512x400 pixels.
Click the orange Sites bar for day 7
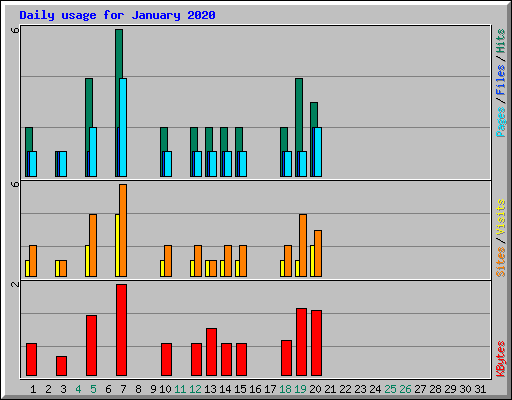coord(123,230)
